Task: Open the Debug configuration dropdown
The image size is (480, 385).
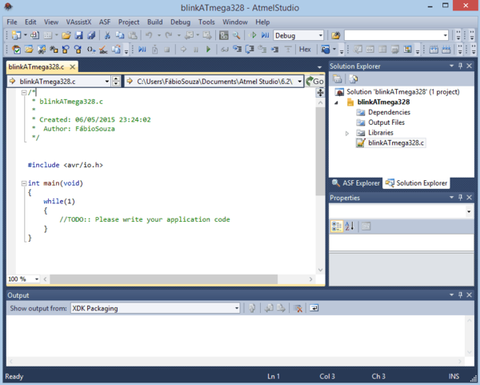Action: click(320, 35)
